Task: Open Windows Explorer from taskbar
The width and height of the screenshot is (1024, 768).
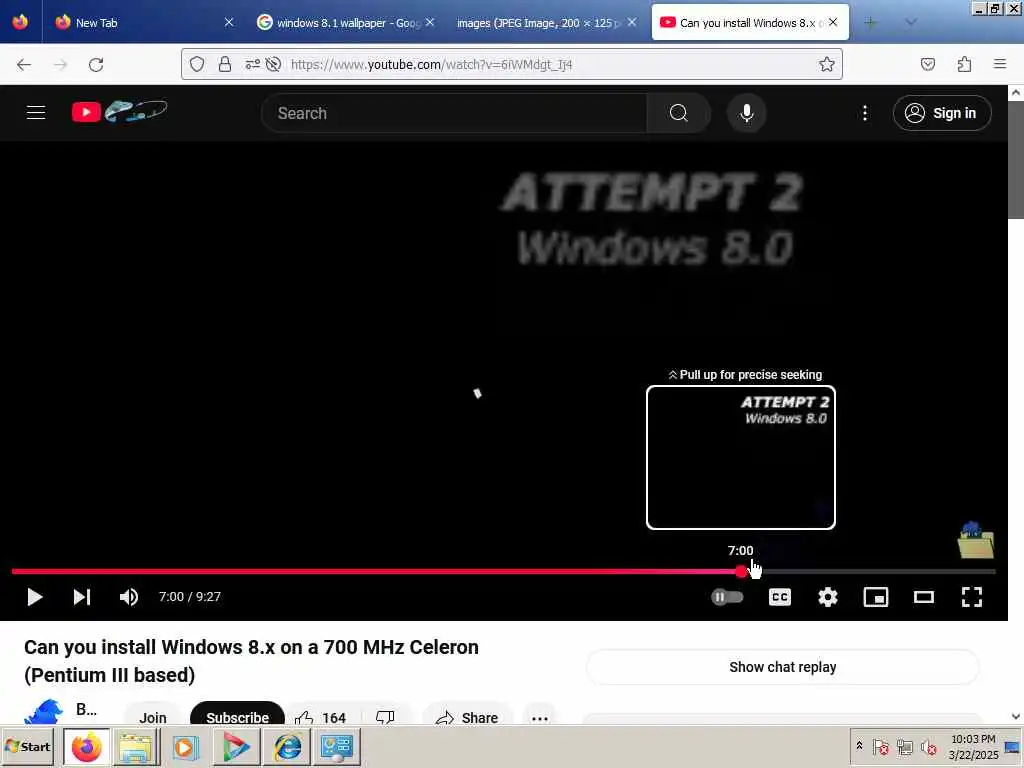Action: coord(136,746)
